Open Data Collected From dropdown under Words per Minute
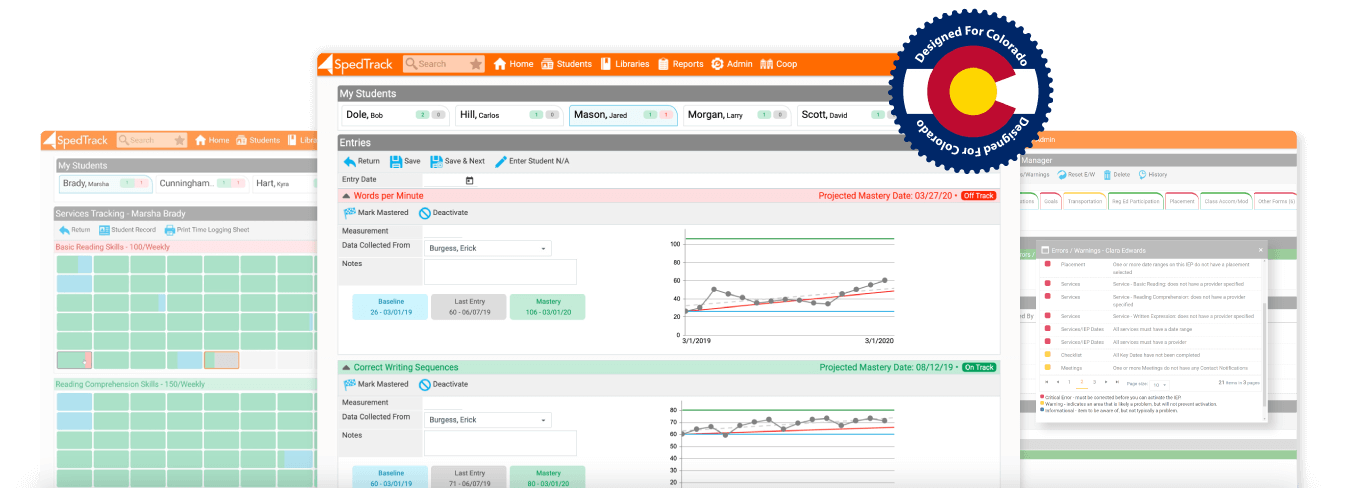 tap(487, 248)
